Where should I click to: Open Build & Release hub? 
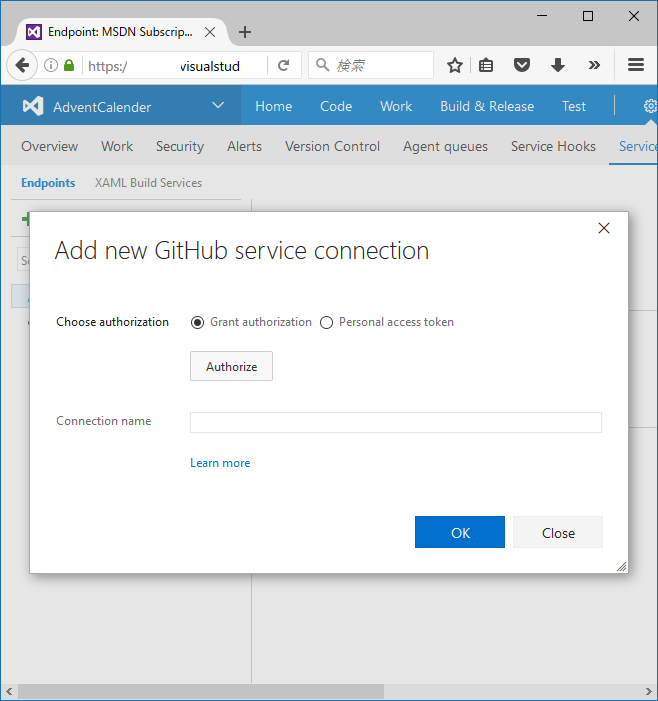pos(487,106)
